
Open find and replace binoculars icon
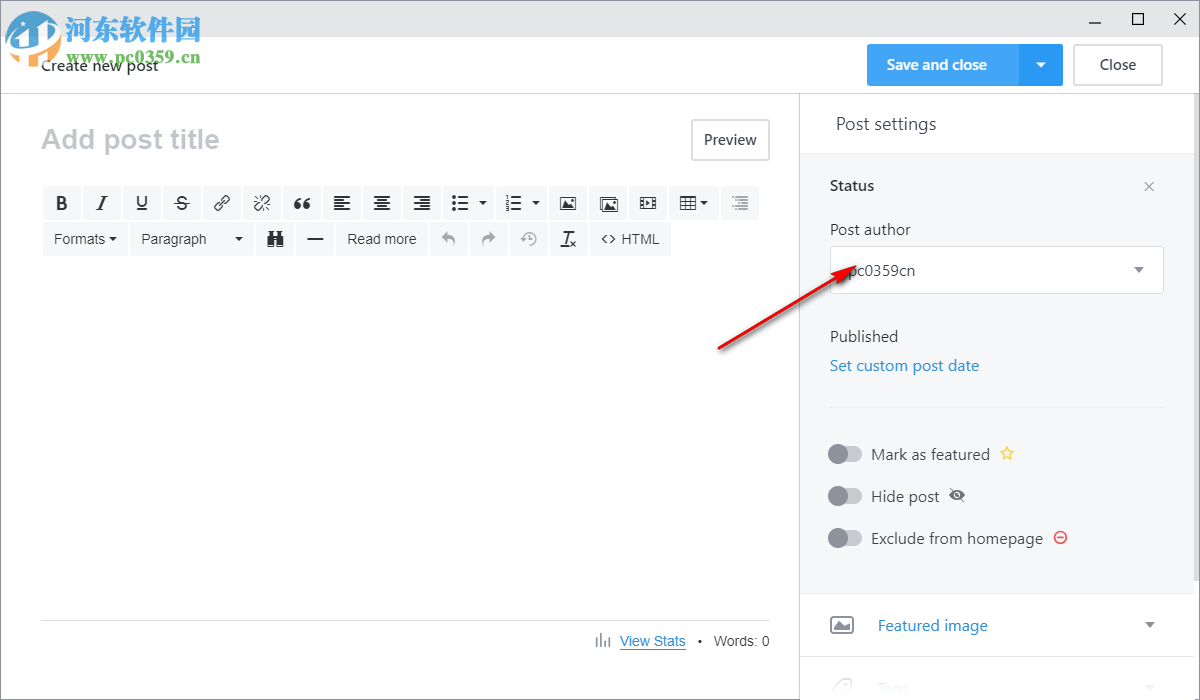pyautogui.click(x=275, y=239)
